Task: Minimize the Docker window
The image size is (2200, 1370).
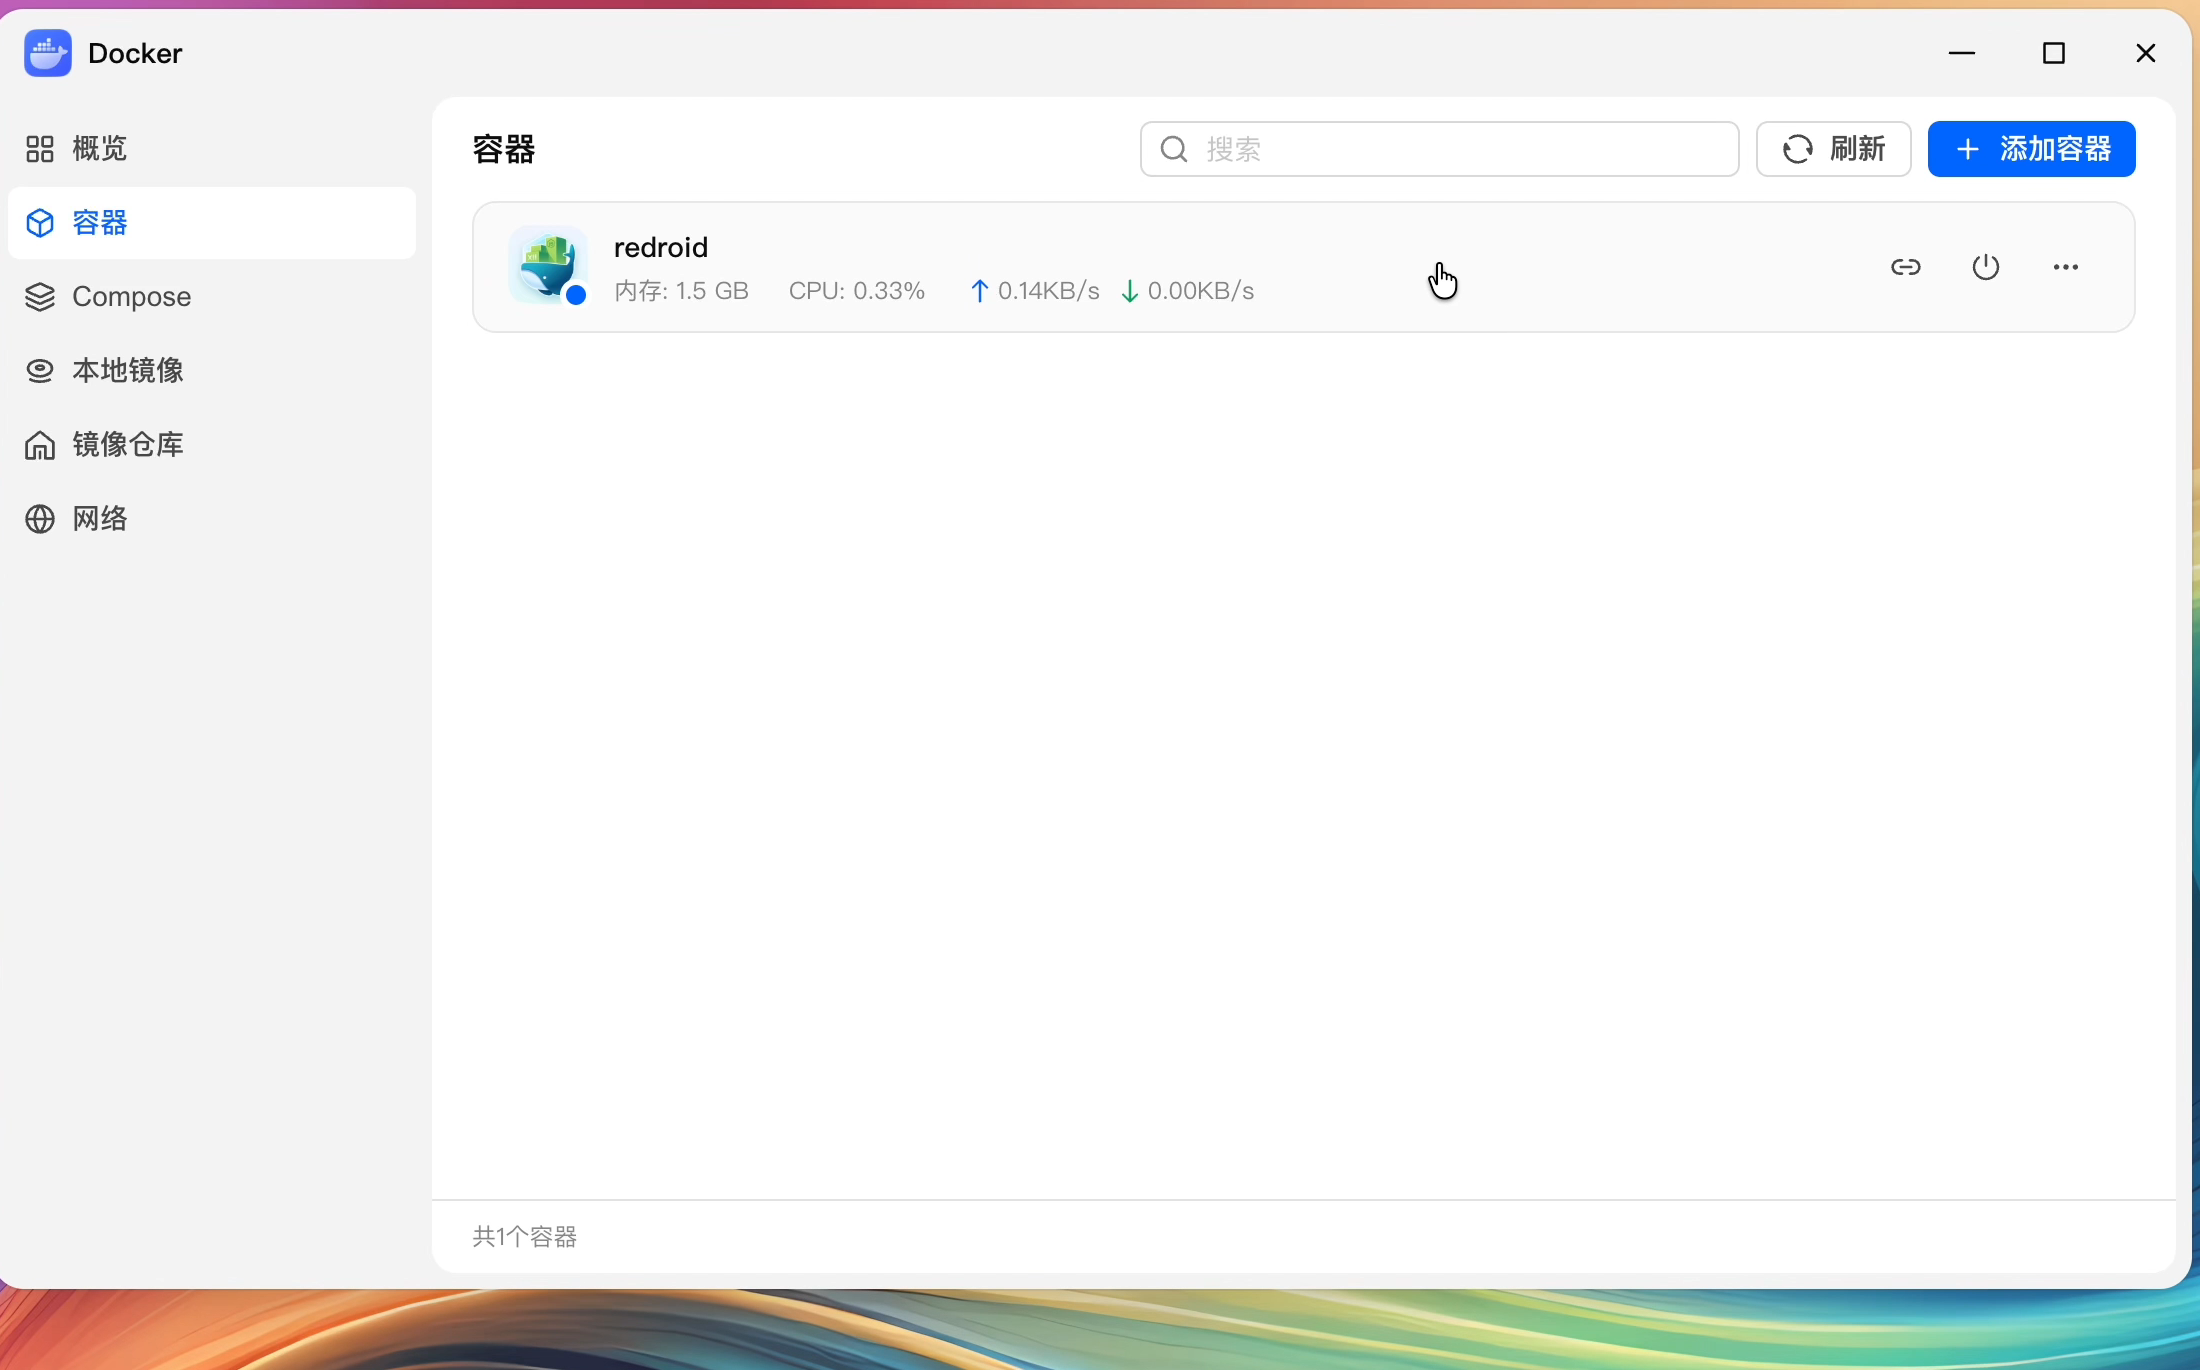Action: tap(1962, 53)
